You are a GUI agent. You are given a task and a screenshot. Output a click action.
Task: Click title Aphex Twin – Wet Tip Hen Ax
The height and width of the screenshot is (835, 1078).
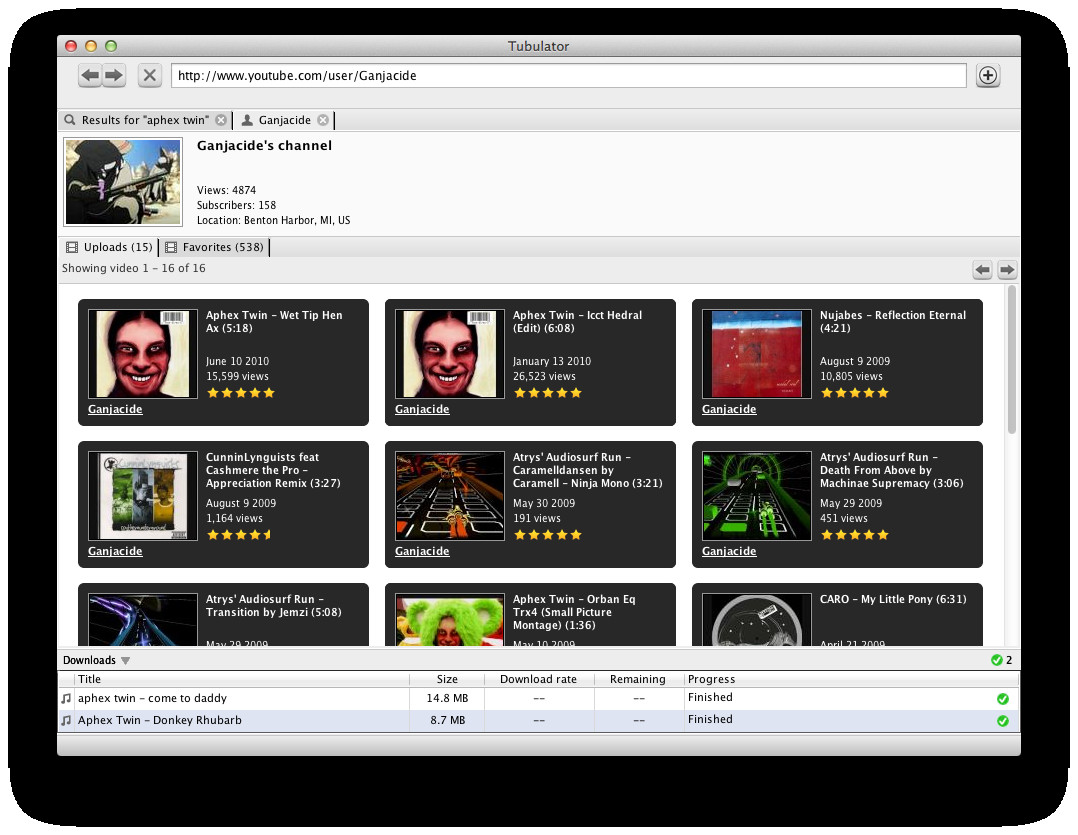(x=274, y=322)
